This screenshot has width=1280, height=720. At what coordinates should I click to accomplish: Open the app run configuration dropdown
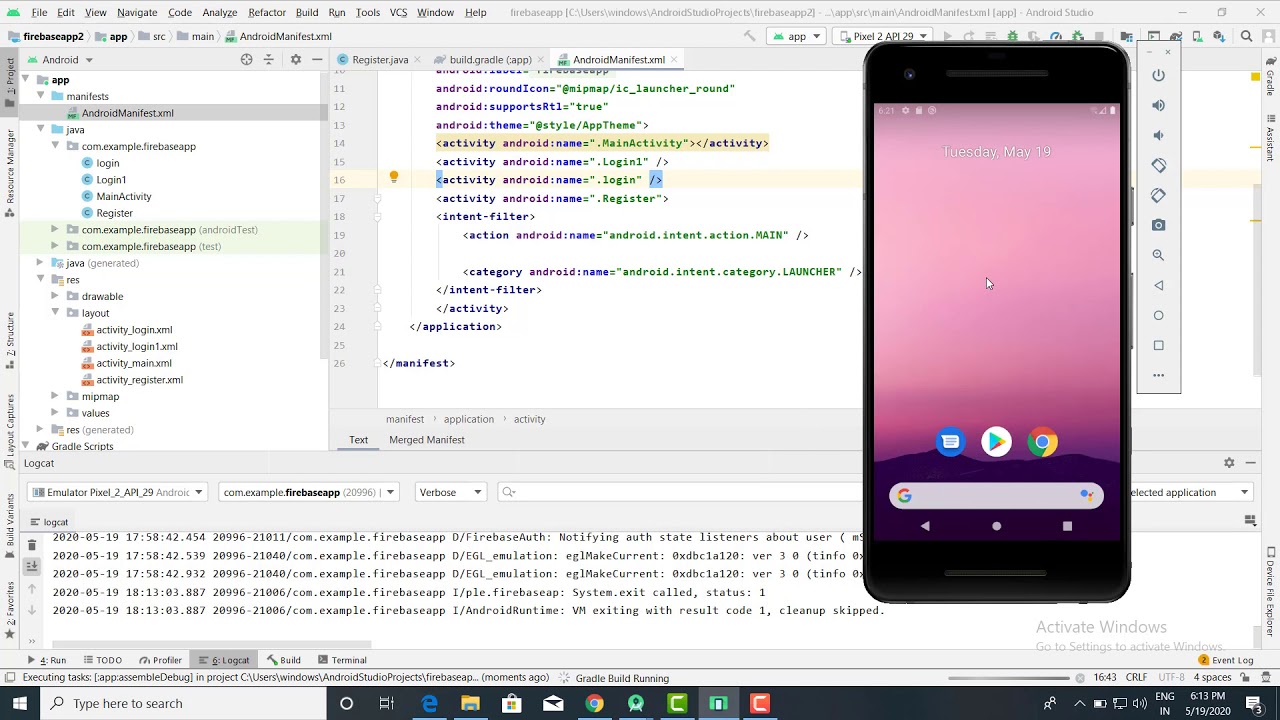pos(797,36)
